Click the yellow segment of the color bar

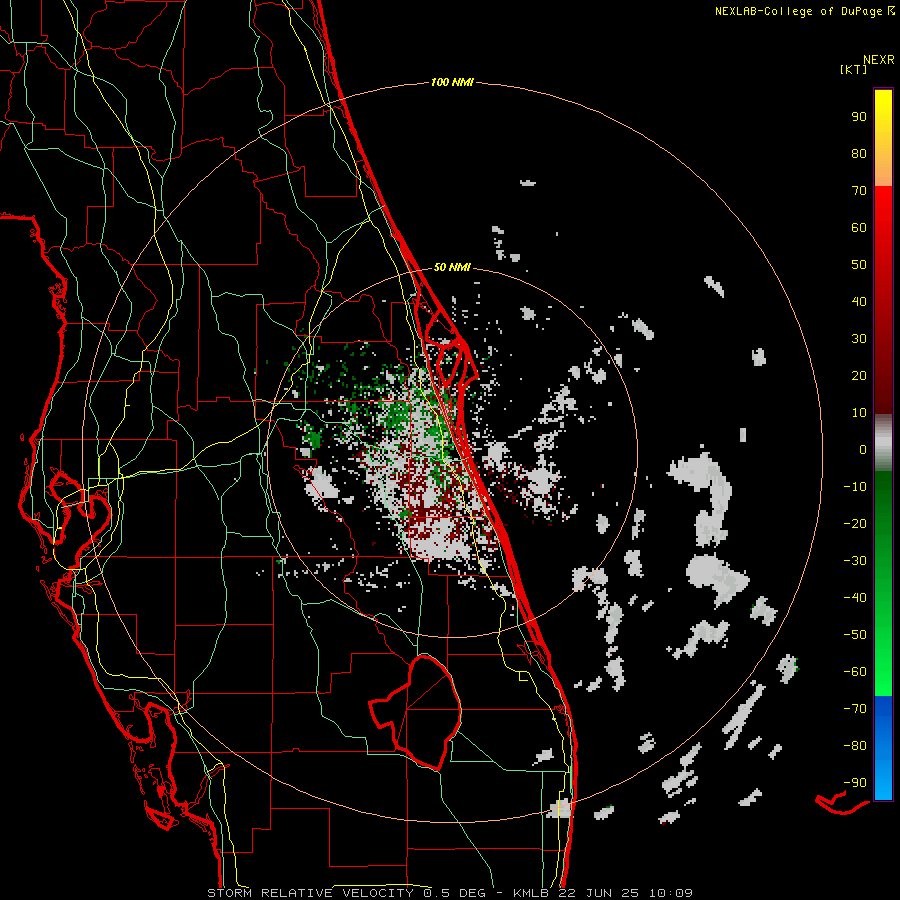tap(883, 138)
